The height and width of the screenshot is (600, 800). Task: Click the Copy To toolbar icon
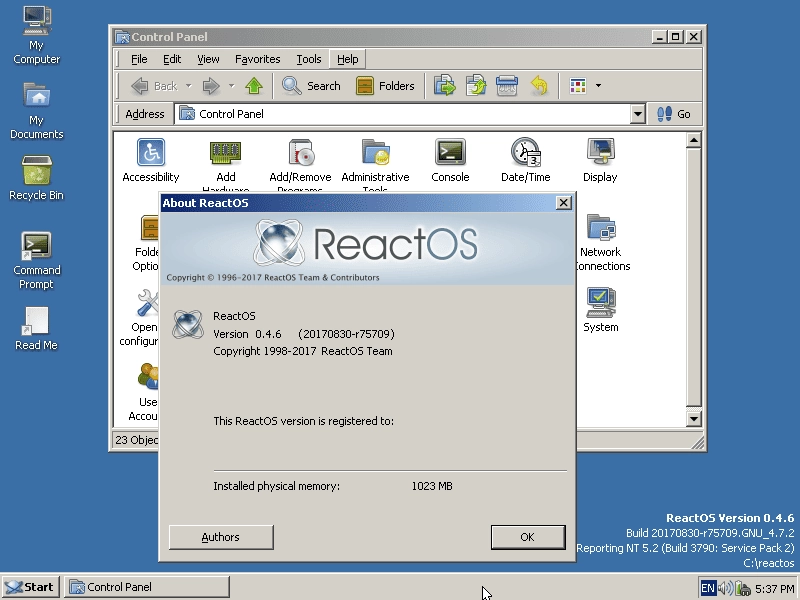pos(476,86)
